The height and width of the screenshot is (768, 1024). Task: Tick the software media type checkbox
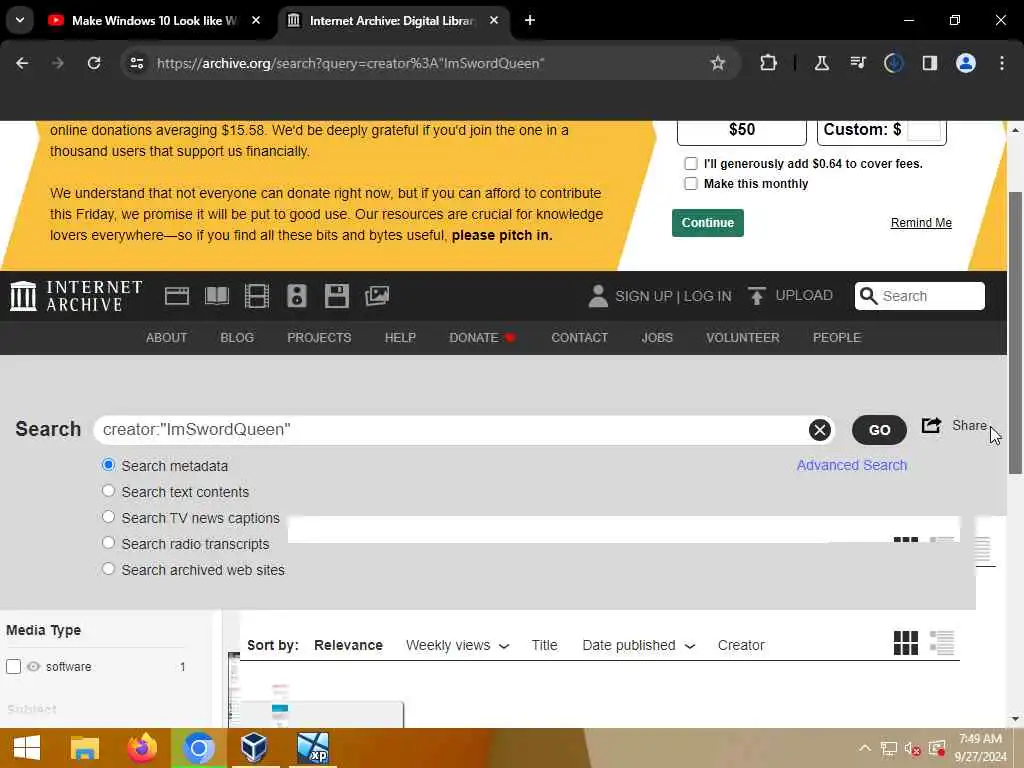(14, 667)
